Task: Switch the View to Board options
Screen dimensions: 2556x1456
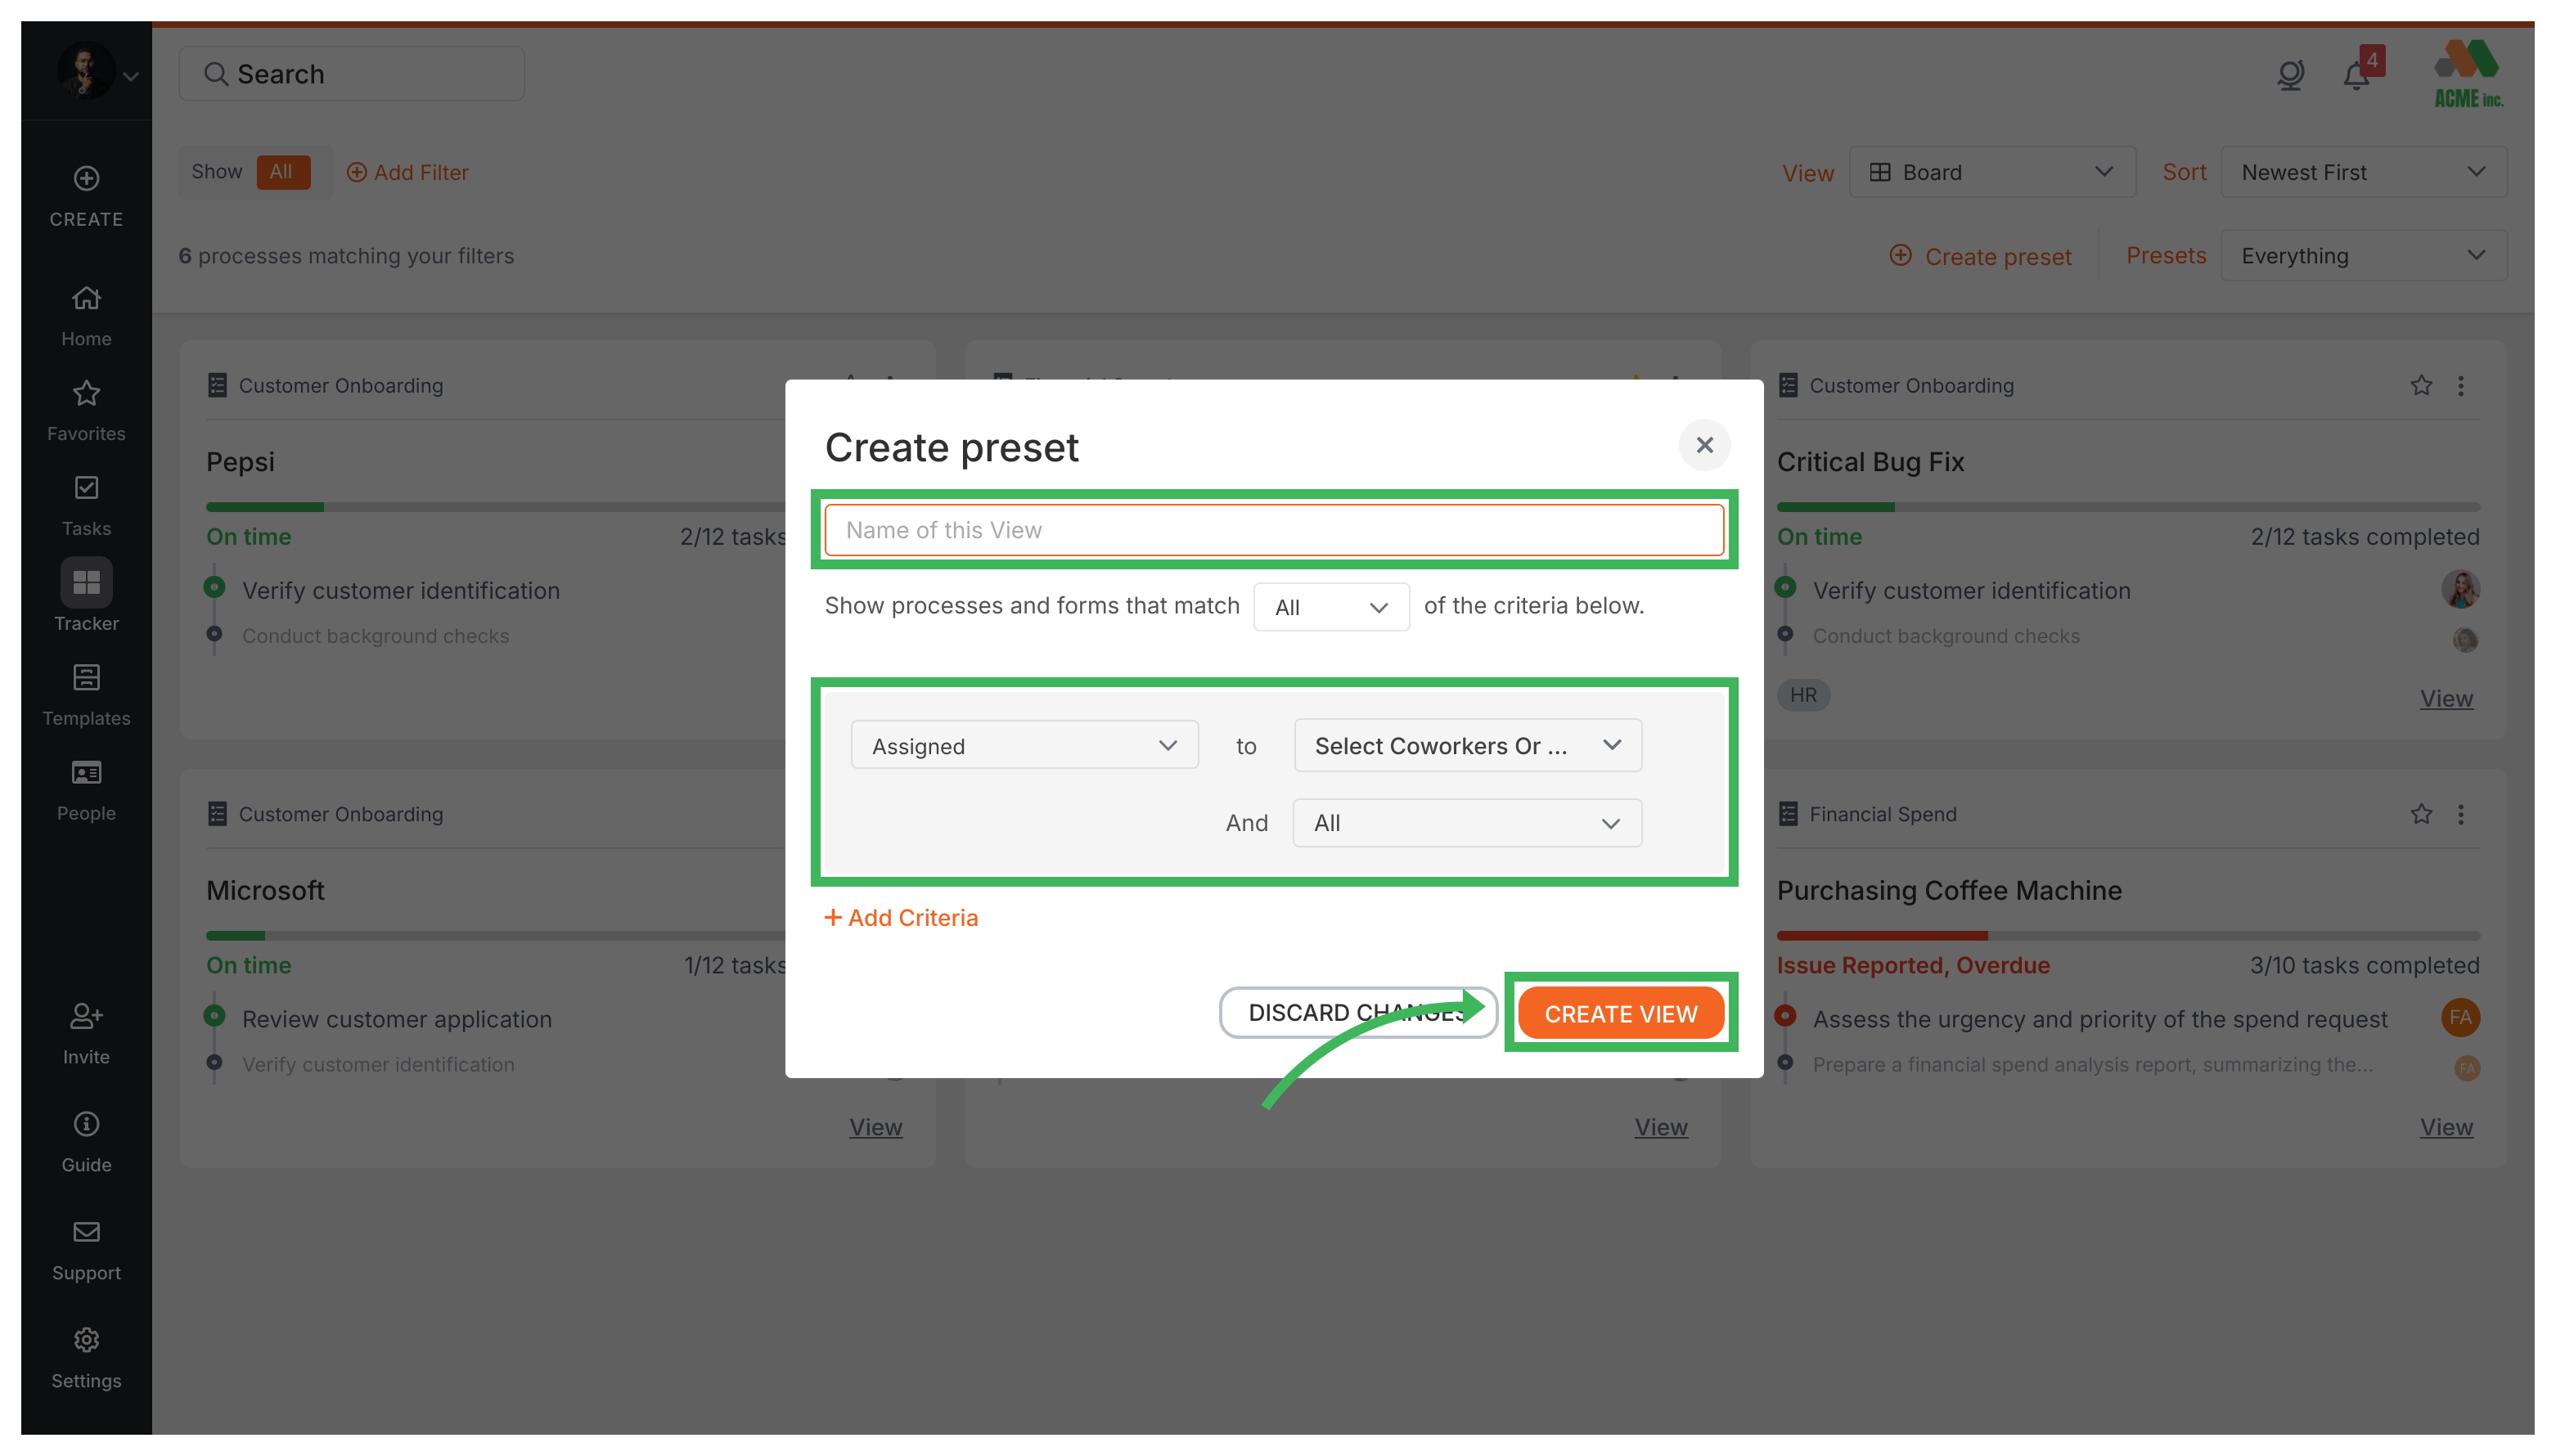Action: 1991,171
